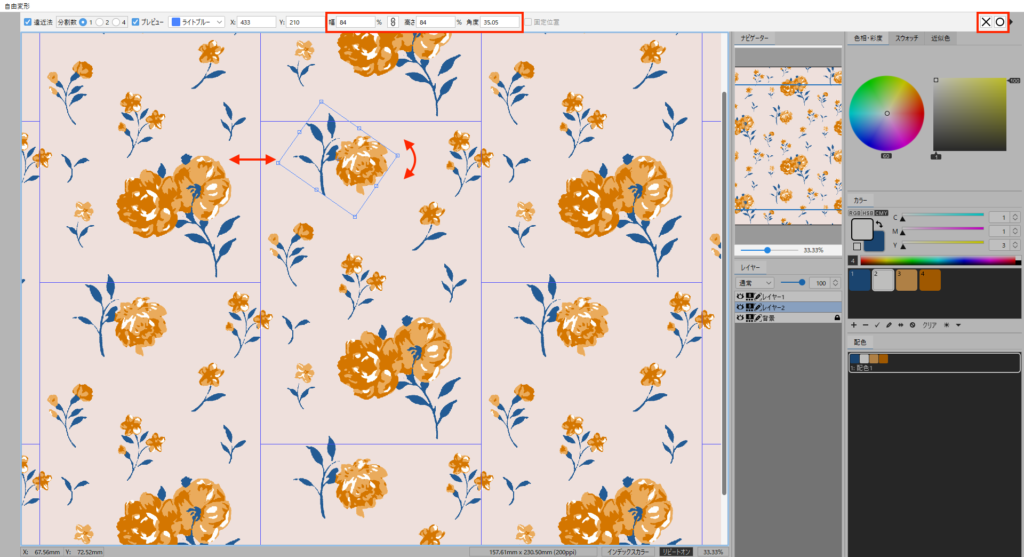This screenshot has width=1024, height=557.
Task: Click インデックスカラー in status bar
Action: click(x=628, y=552)
